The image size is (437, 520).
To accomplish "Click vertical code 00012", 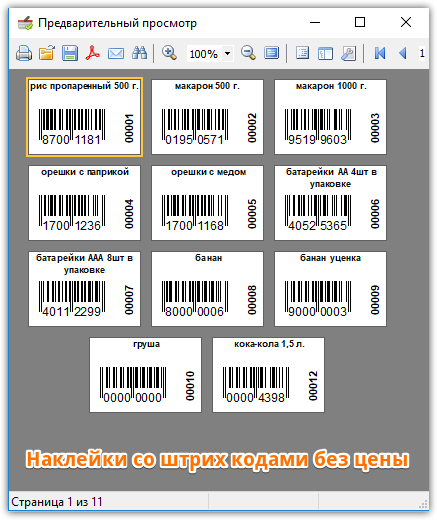I will click(313, 386).
